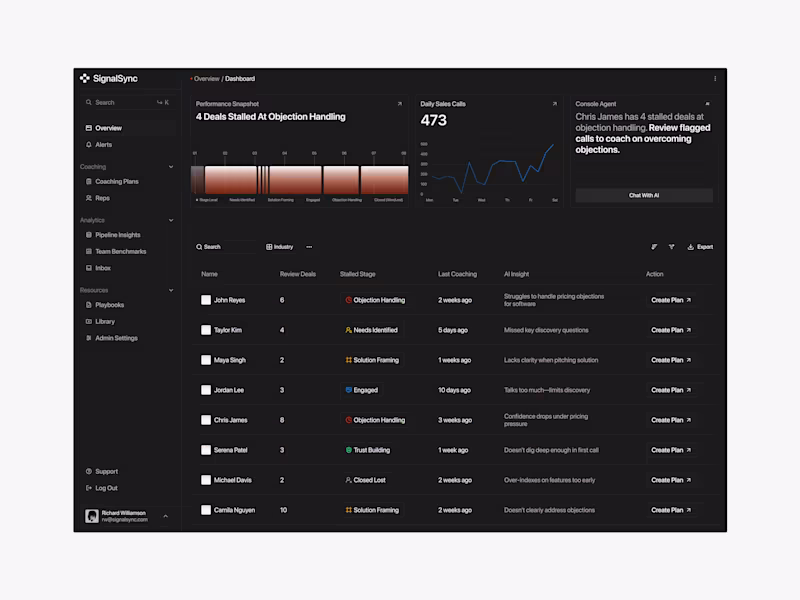800x600 pixels.
Task: Create Plan for Taylor Kim
Action: (670, 330)
